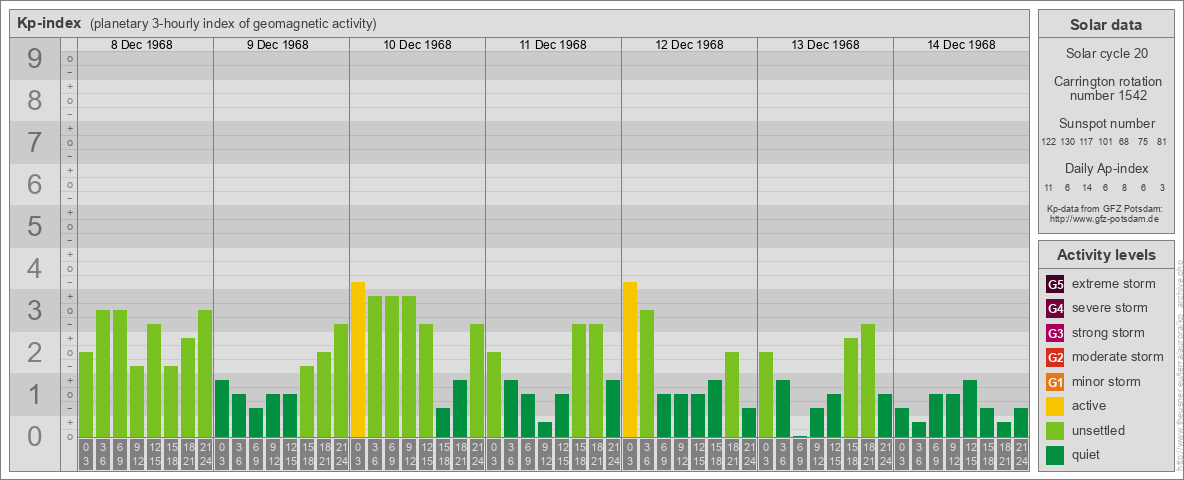Open the http://www.gfz-potsdam.de link
This screenshot has width=1184, height=480.
pyautogui.click(x=1105, y=218)
